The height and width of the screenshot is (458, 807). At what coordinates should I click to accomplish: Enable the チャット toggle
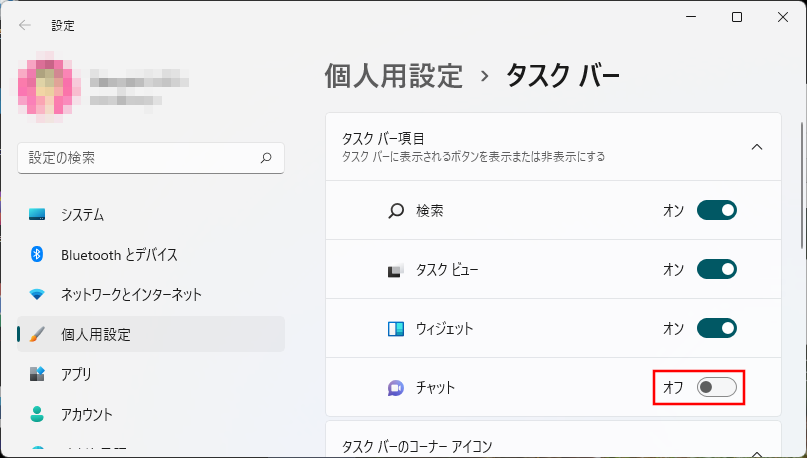pos(716,387)
